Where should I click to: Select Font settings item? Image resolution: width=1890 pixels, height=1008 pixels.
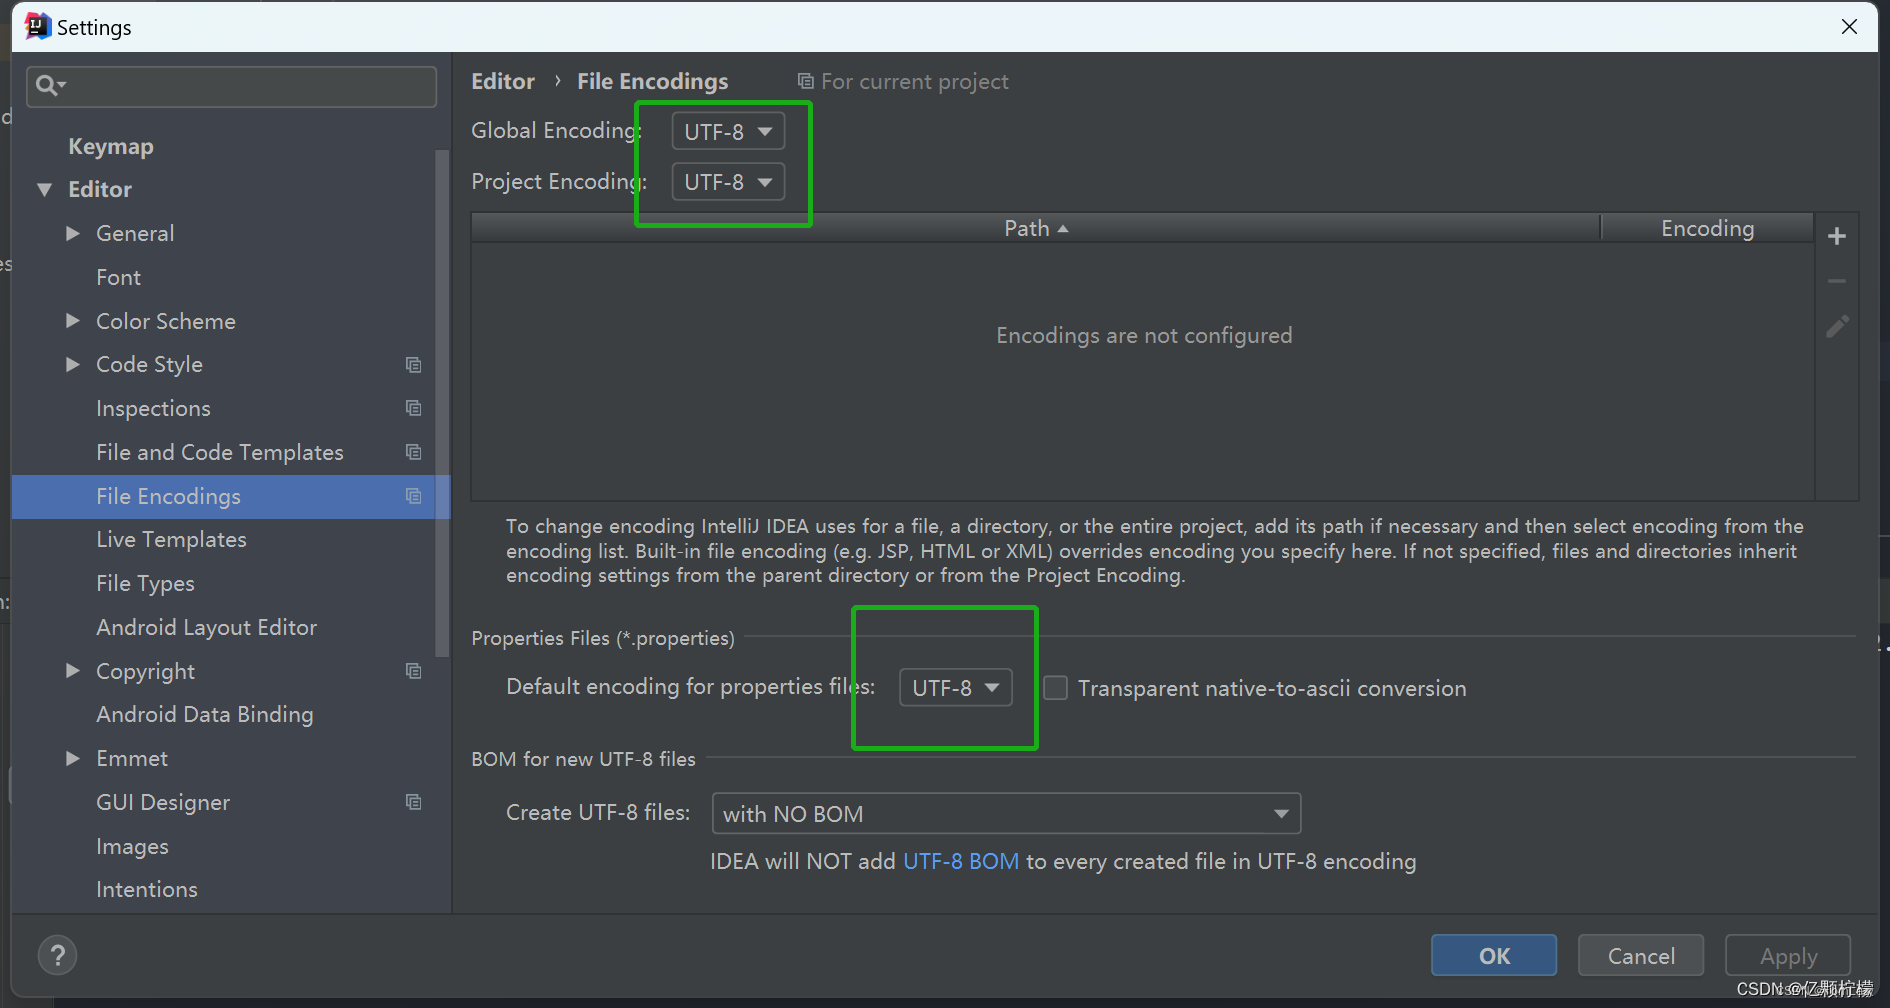[119, 277]
